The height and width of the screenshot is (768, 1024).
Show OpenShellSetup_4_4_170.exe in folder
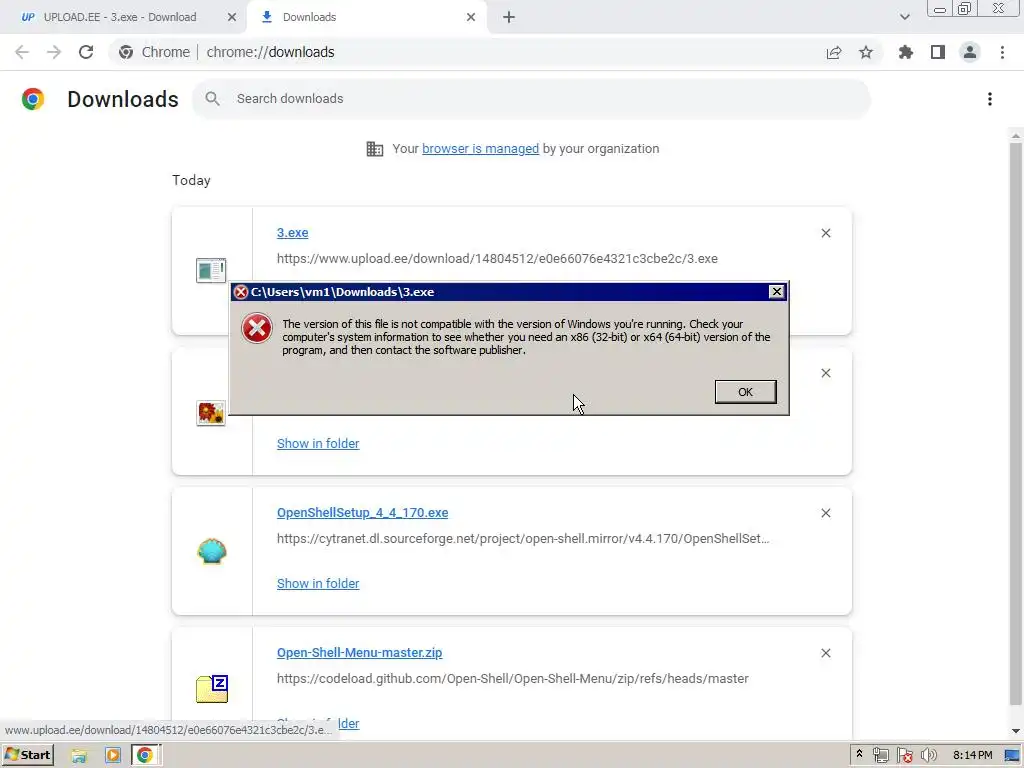[318, 583]
